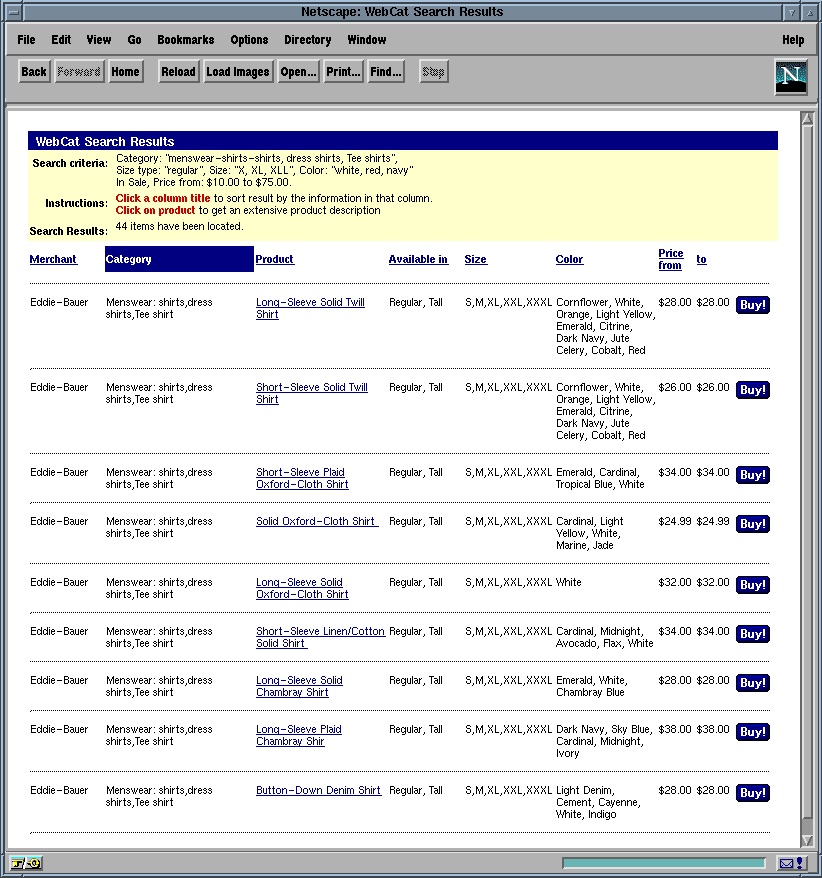
Task: Open Long-Sleeve Solid Twill Shirt product link
Action: [x=310, y=309]
